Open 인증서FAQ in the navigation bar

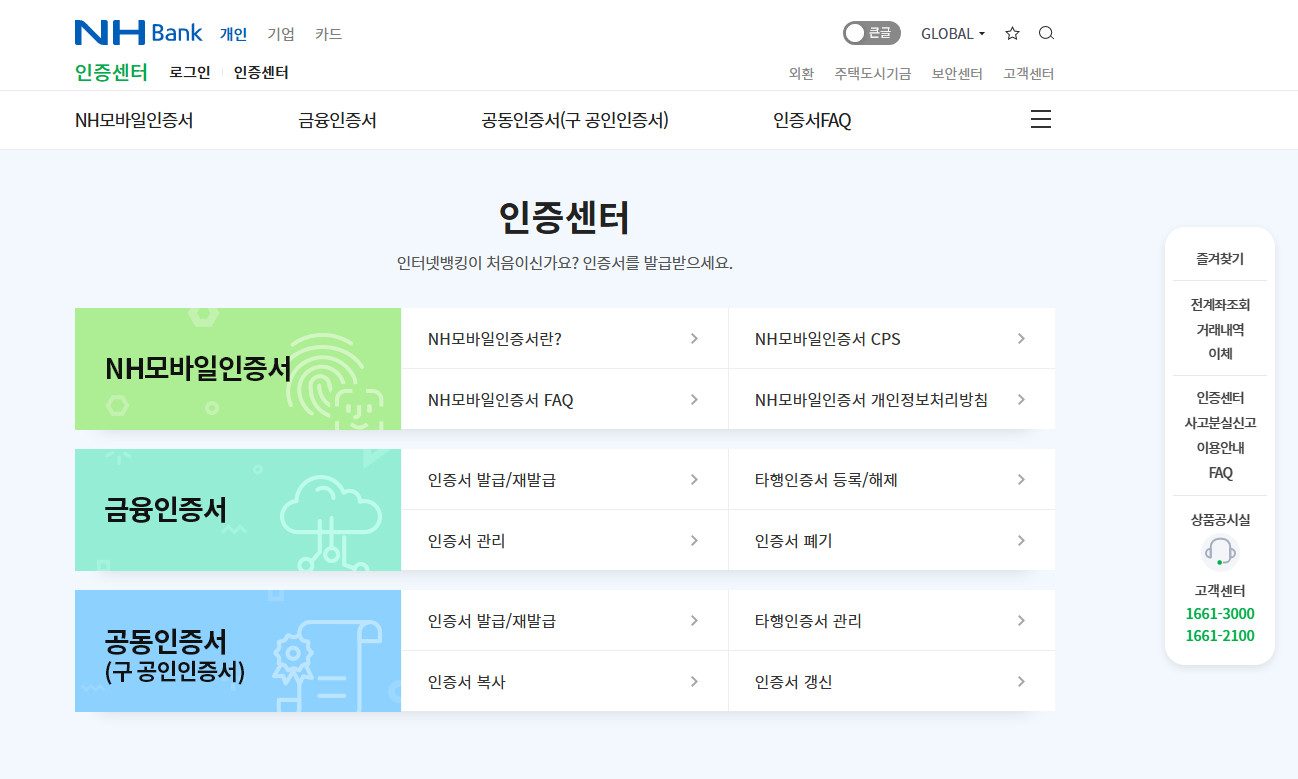point(812,120)
